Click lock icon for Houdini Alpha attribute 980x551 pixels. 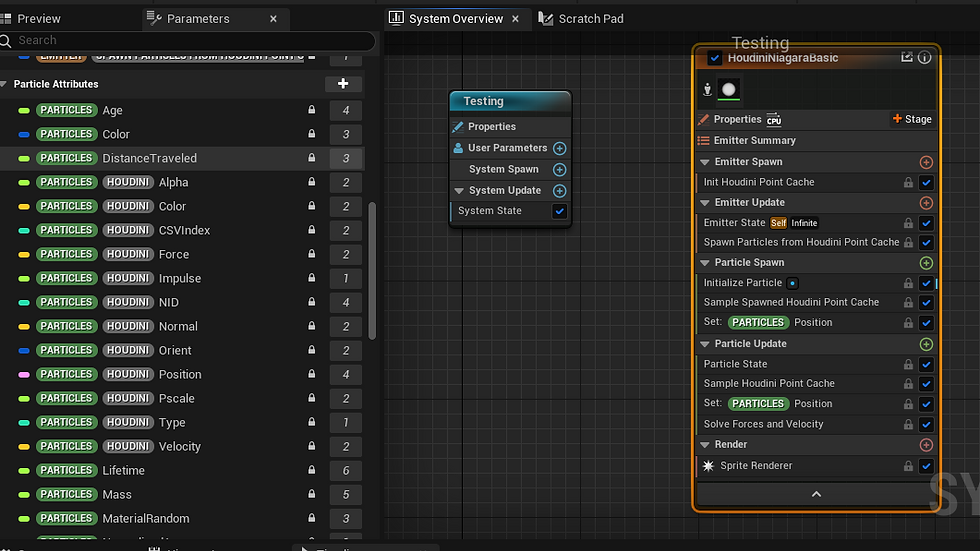[311, 182]
